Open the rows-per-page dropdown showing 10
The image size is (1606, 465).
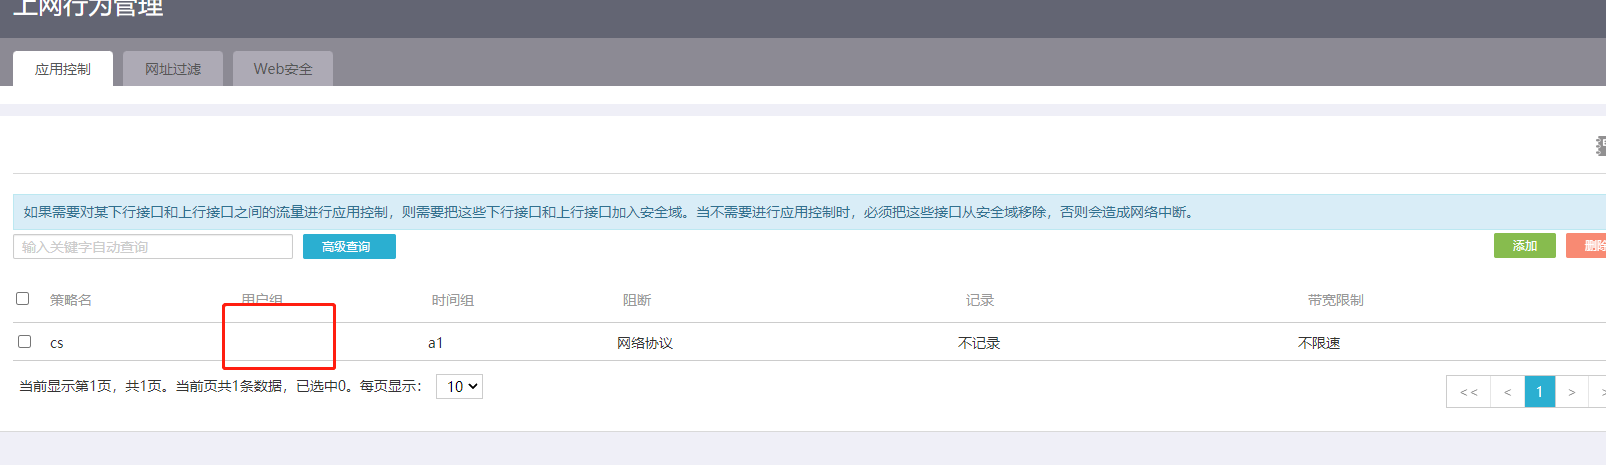pyautogui.click(x=459, y=387)
